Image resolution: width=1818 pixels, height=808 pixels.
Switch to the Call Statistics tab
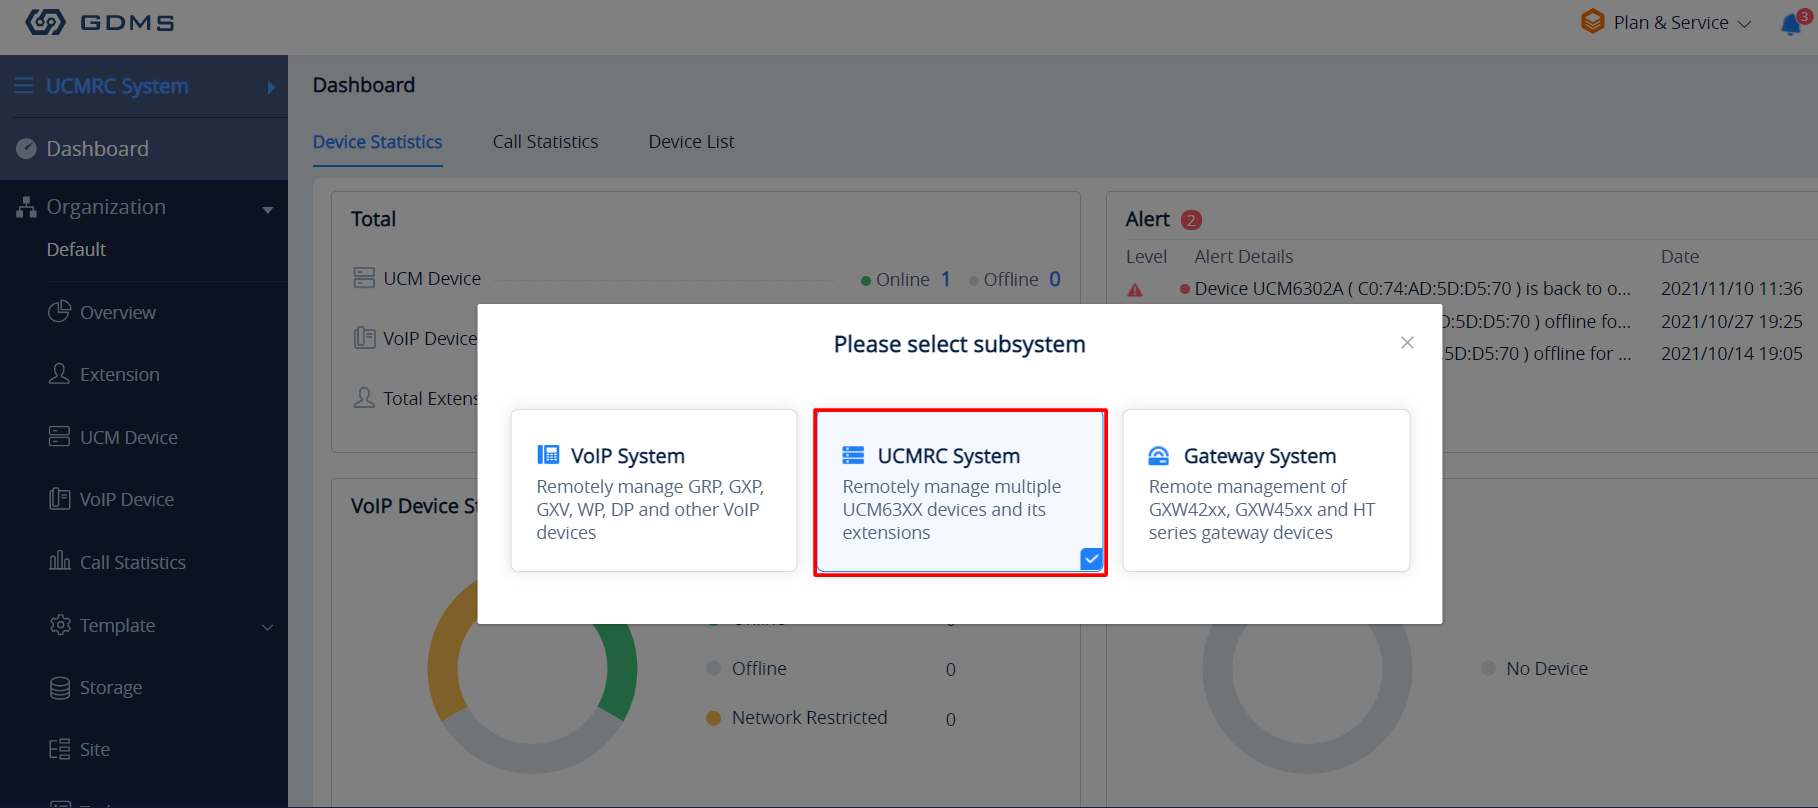click(545, 142)
